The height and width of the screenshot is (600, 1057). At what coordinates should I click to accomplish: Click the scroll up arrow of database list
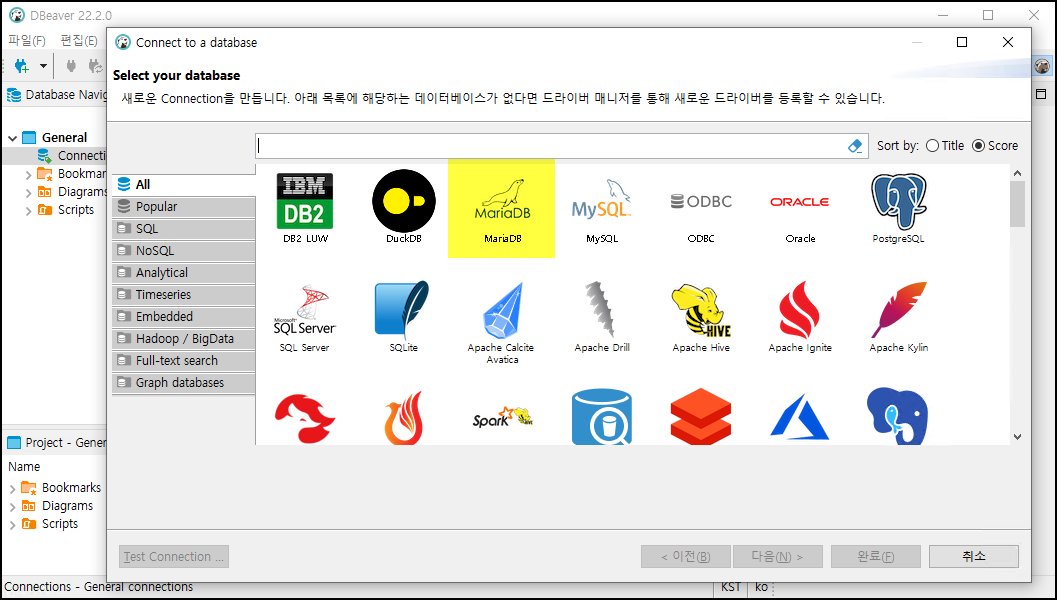point(1017,173)
